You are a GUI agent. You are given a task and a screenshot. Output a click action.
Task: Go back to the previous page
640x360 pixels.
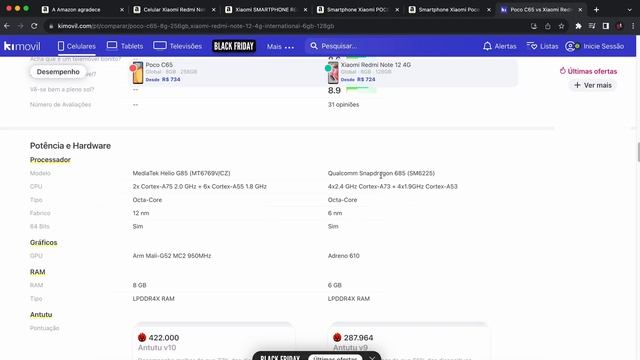[7, 26]
